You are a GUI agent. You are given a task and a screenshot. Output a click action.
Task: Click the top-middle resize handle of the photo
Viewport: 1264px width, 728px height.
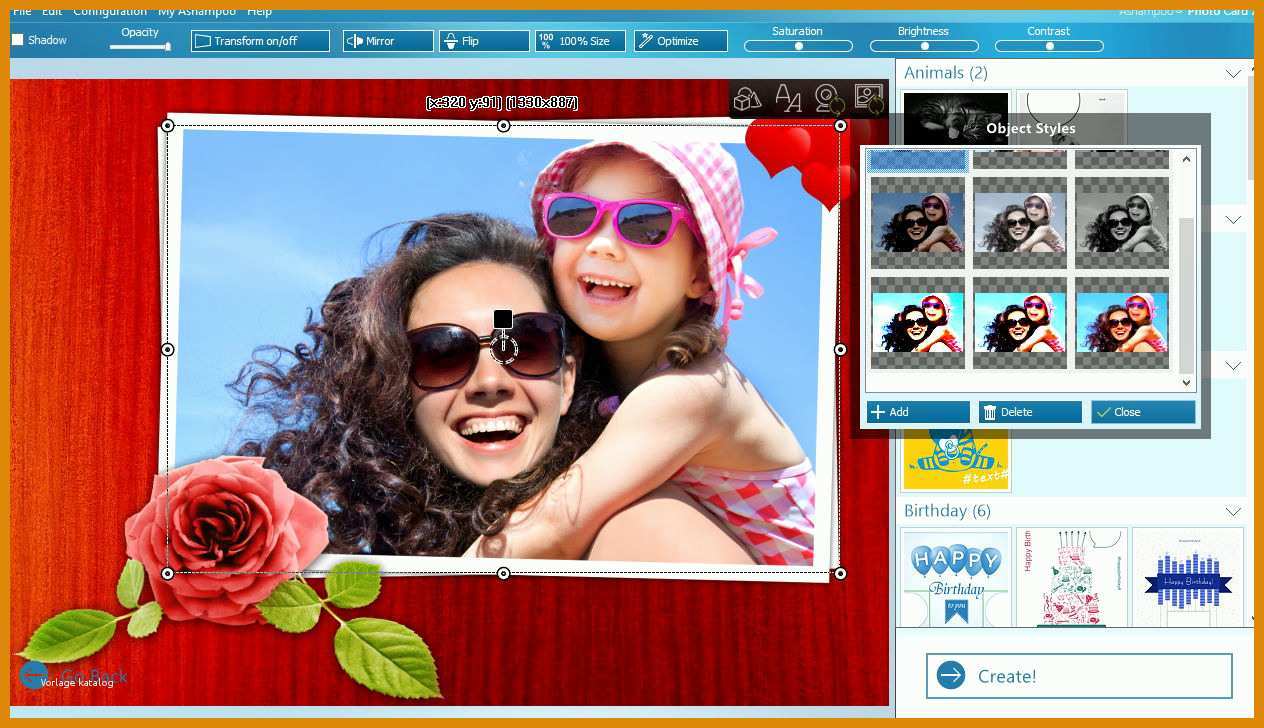coord(504,126)
